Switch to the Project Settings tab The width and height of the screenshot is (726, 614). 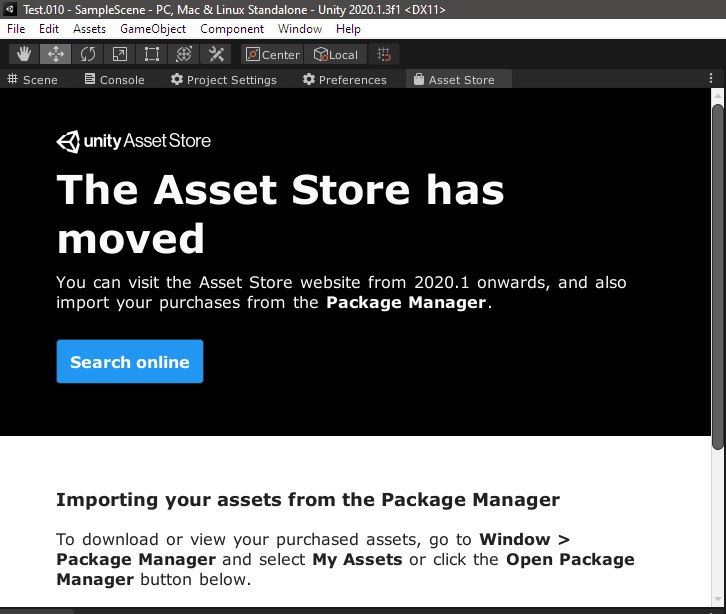click(x=223, y=80)
